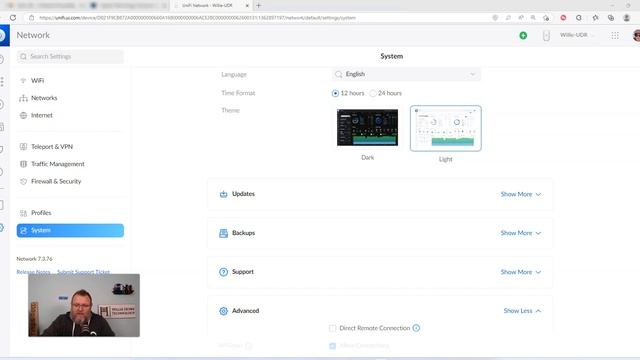Click the red extension icon in browser toolbar

point(563,18)
